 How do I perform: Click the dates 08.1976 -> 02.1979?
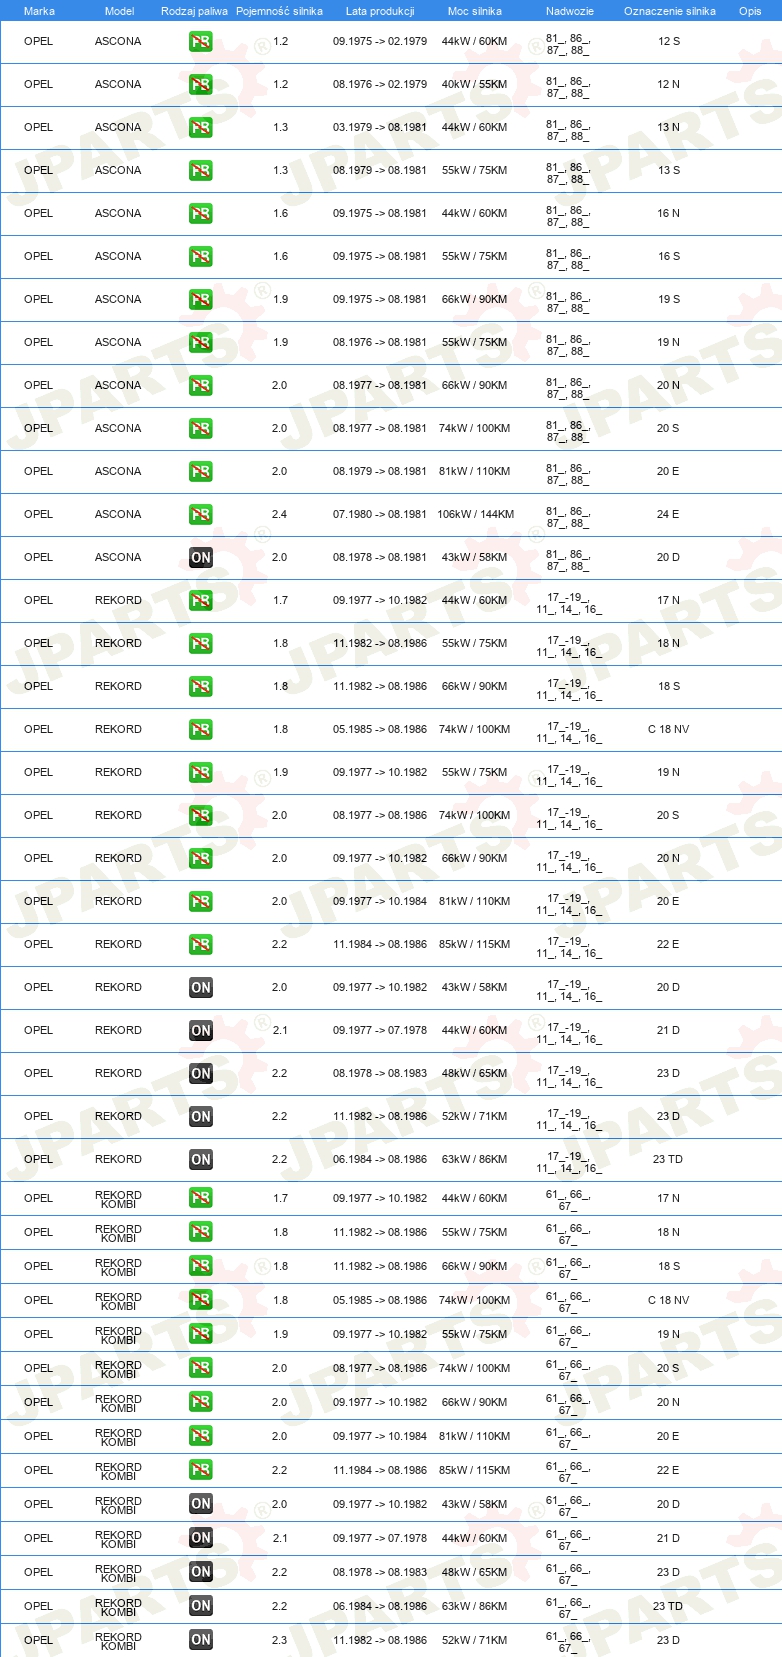point(380,84)
